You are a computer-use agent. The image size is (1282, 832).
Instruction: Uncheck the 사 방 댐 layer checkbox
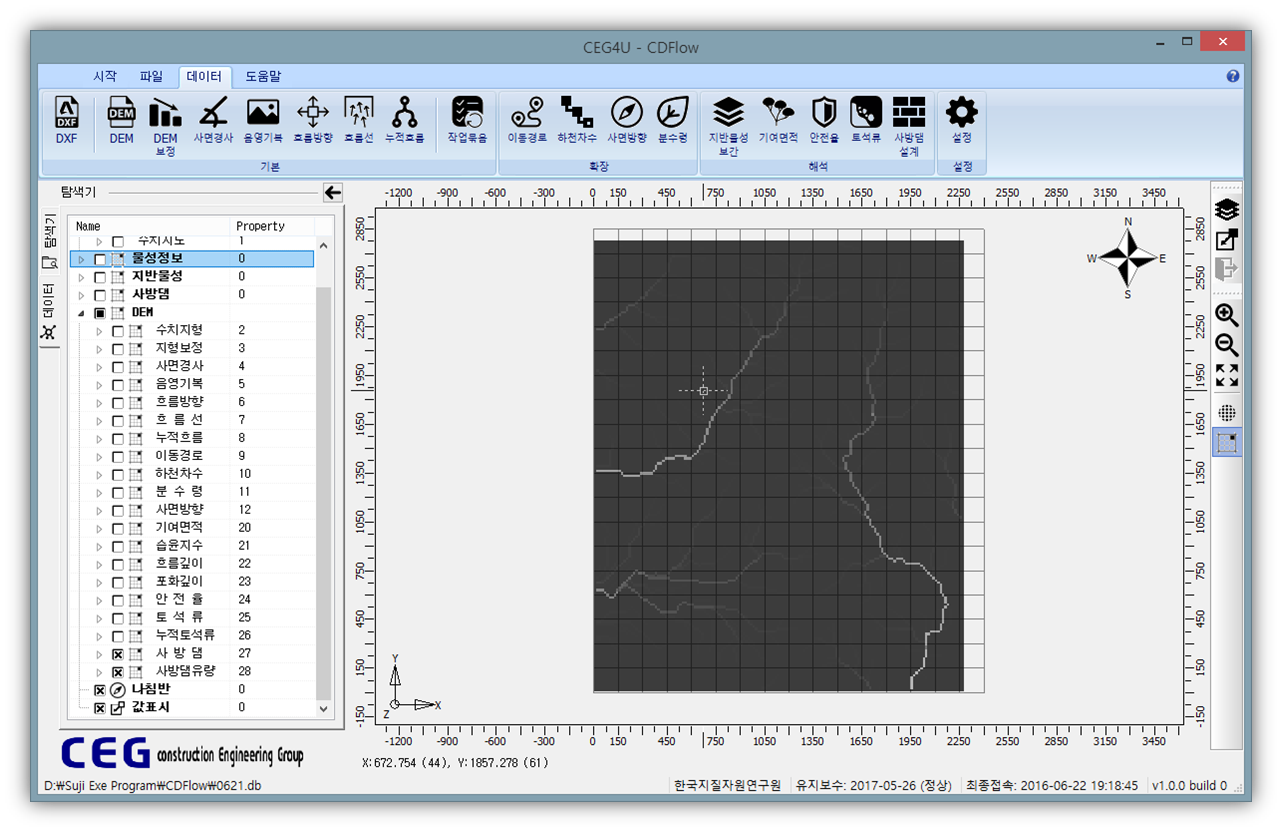tap(118, 654)
